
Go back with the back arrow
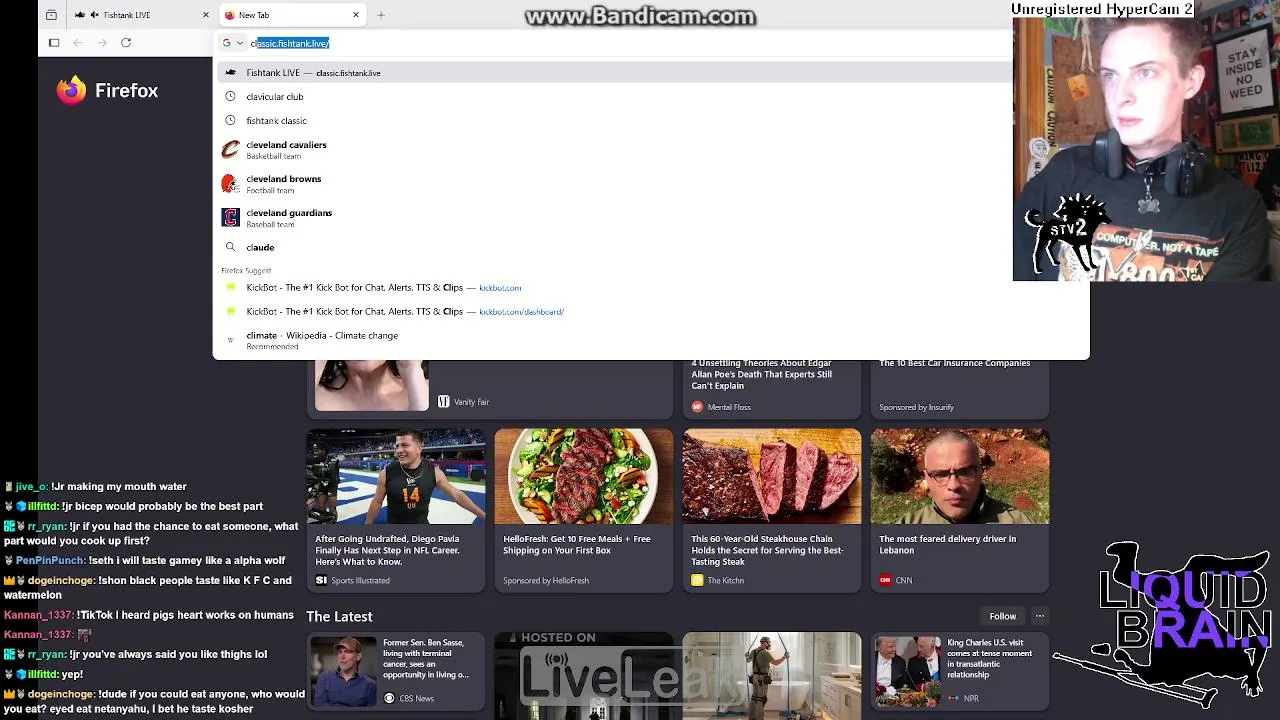coord(78,43)
